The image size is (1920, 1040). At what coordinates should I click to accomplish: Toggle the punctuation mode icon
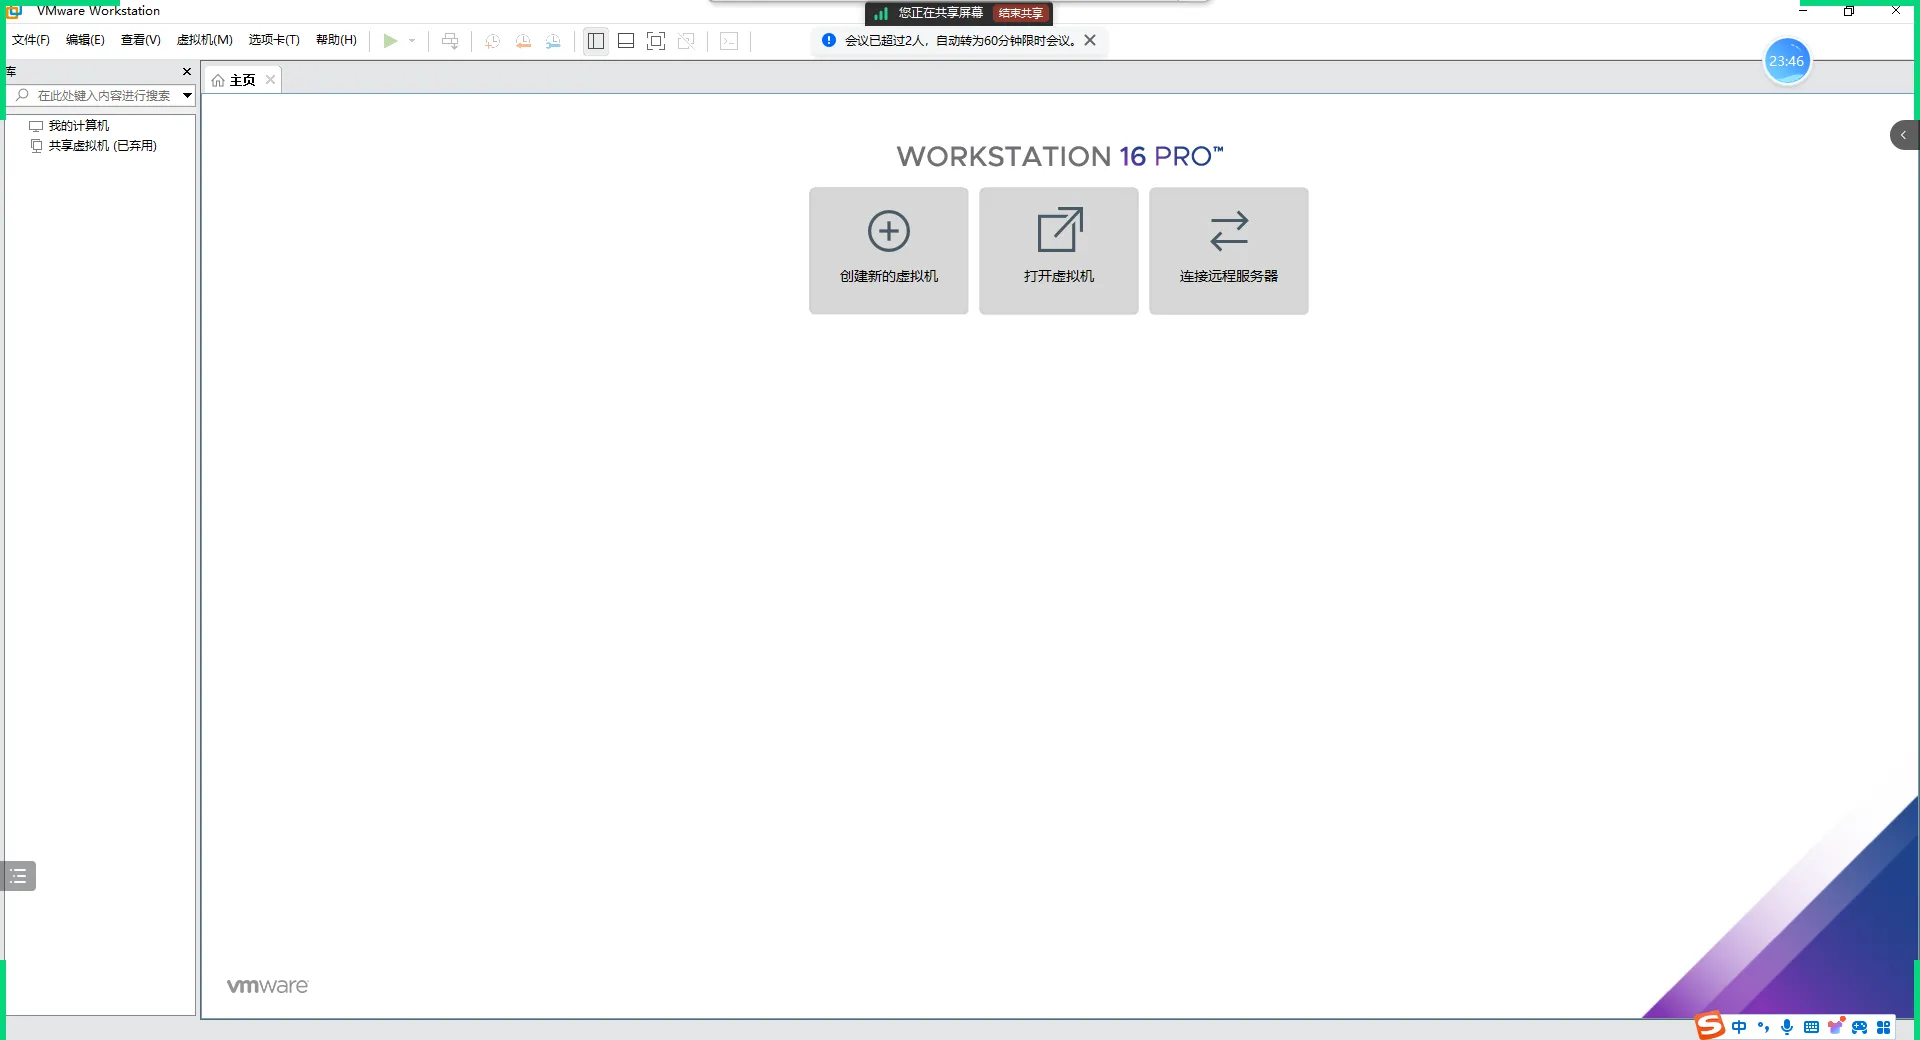tap(1763, 1027)
